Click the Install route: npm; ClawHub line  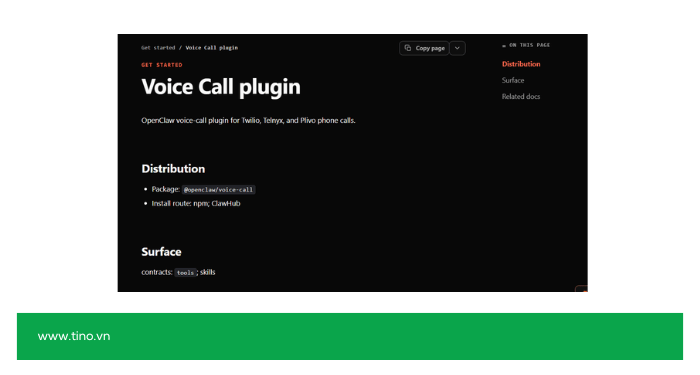196,204
